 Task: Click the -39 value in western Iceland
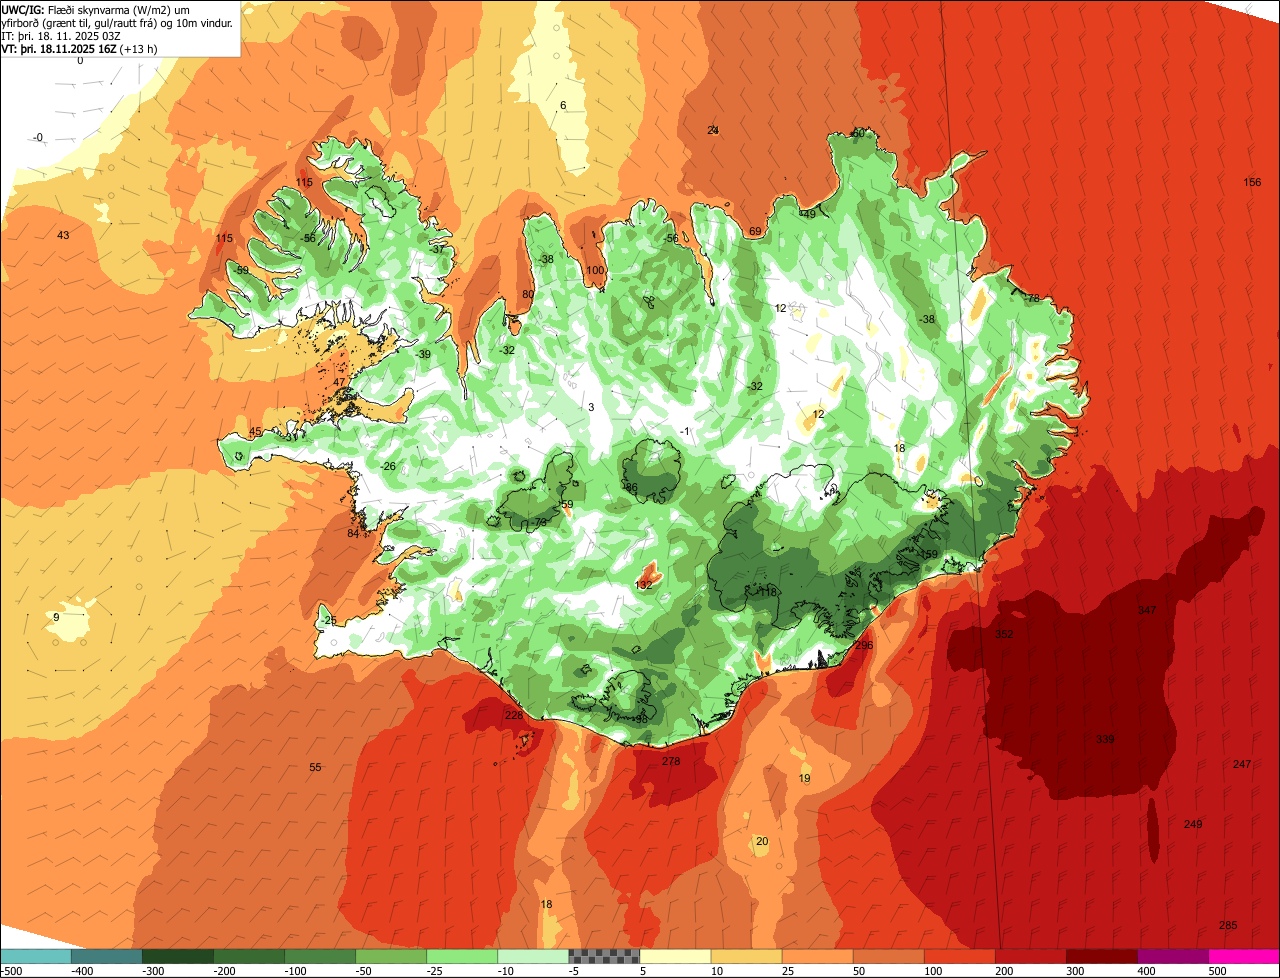423,354
